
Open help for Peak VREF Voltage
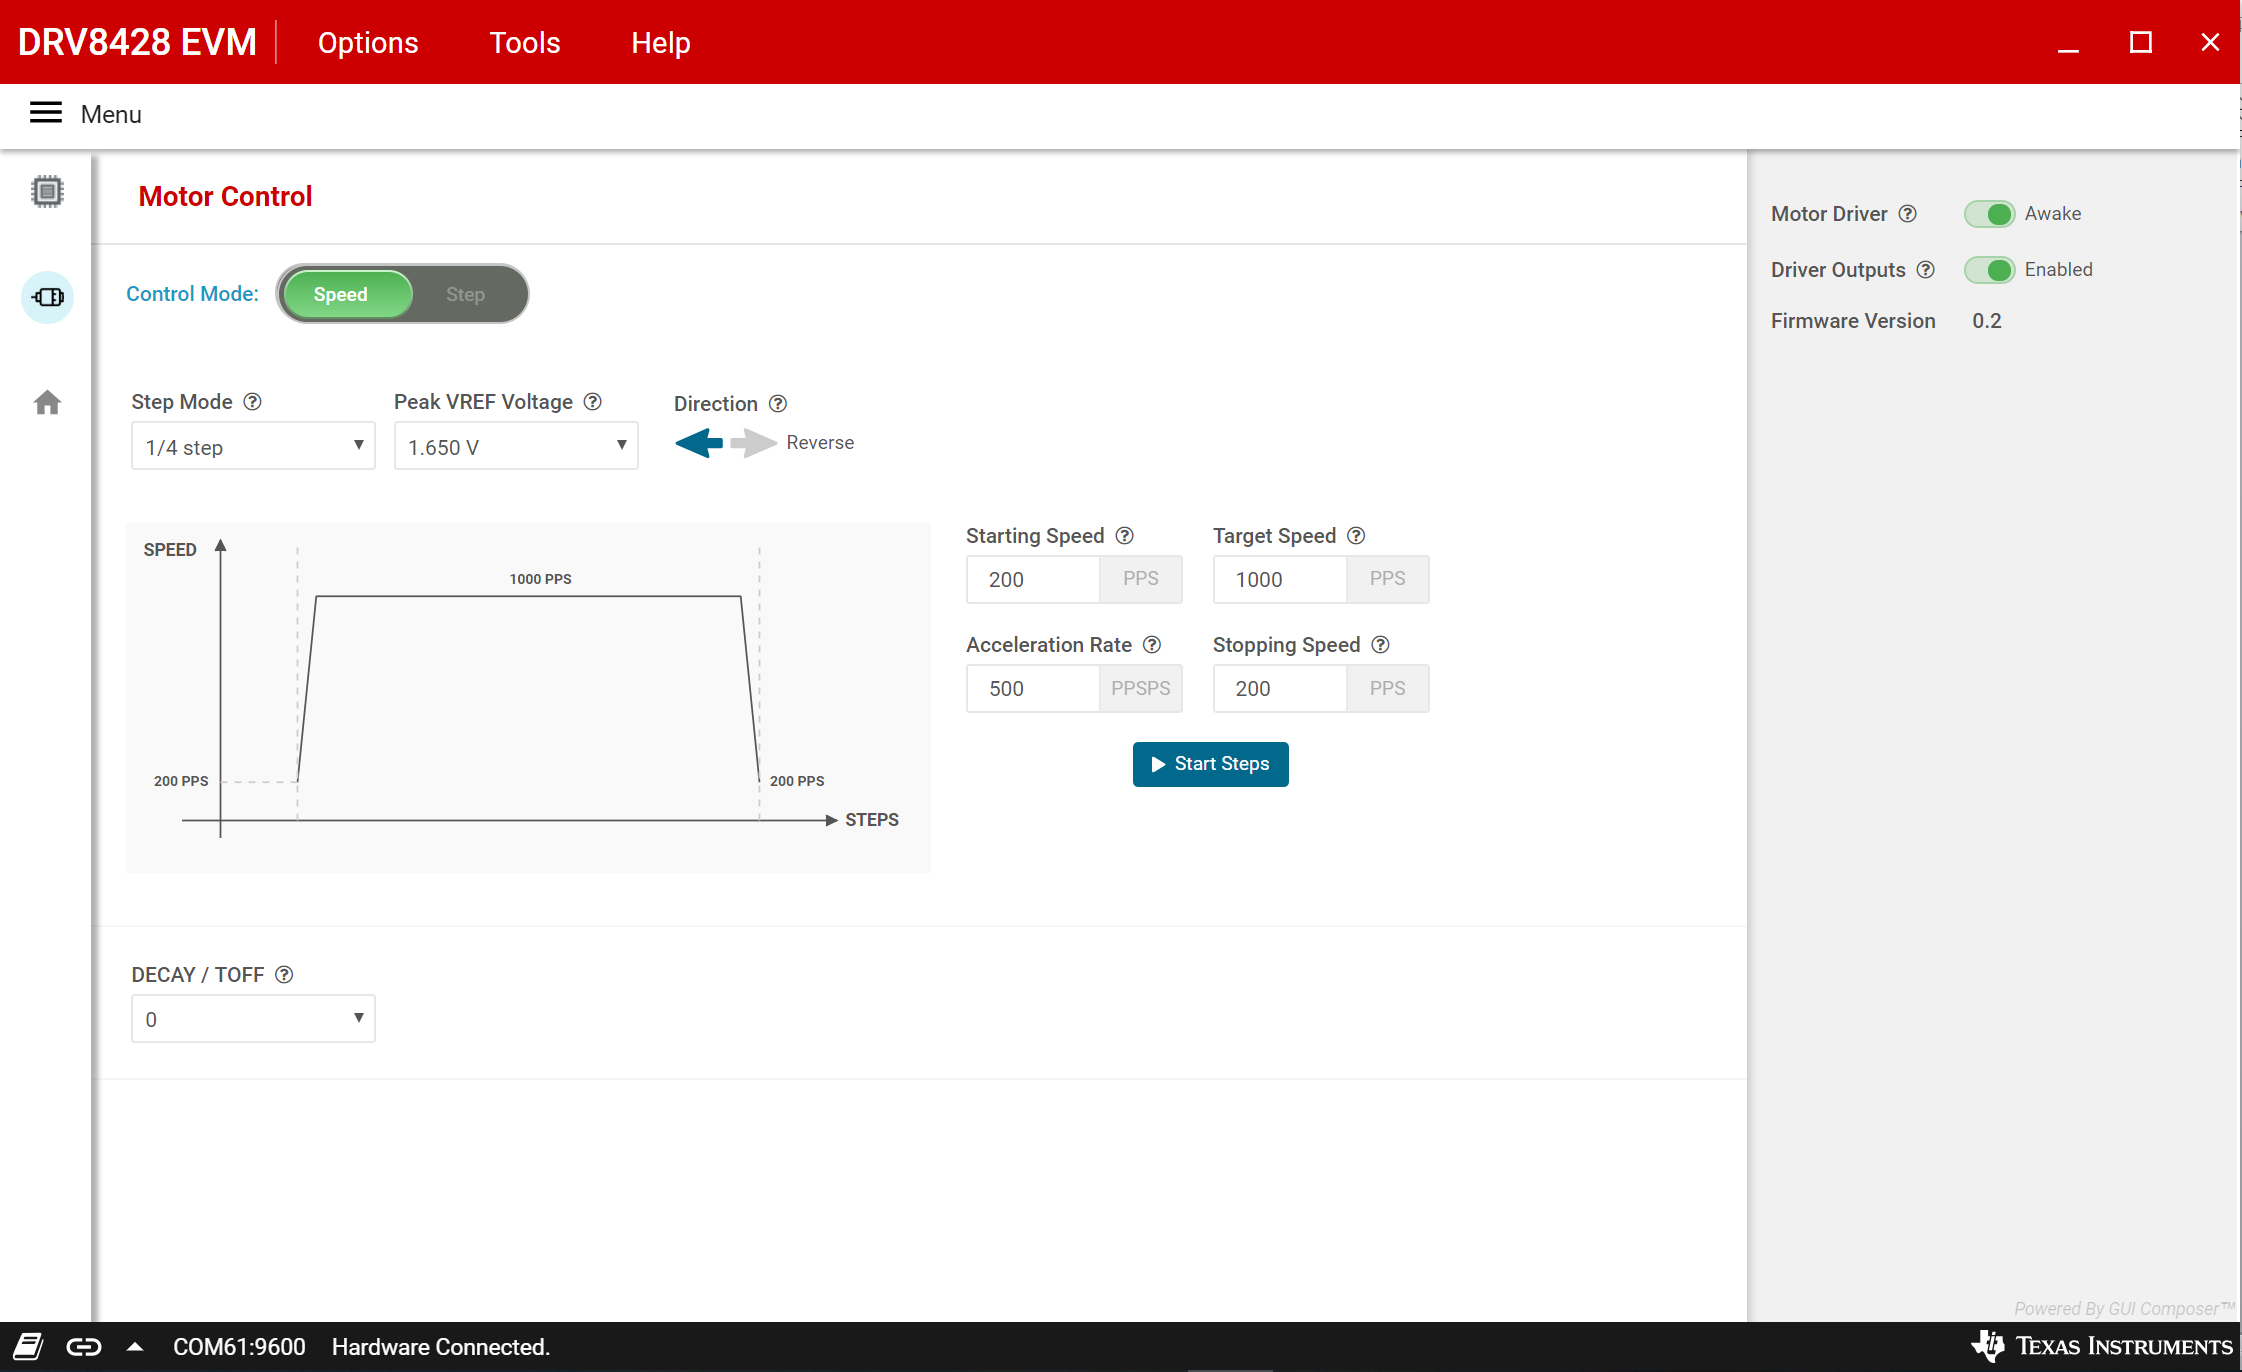tap(593, 401)
